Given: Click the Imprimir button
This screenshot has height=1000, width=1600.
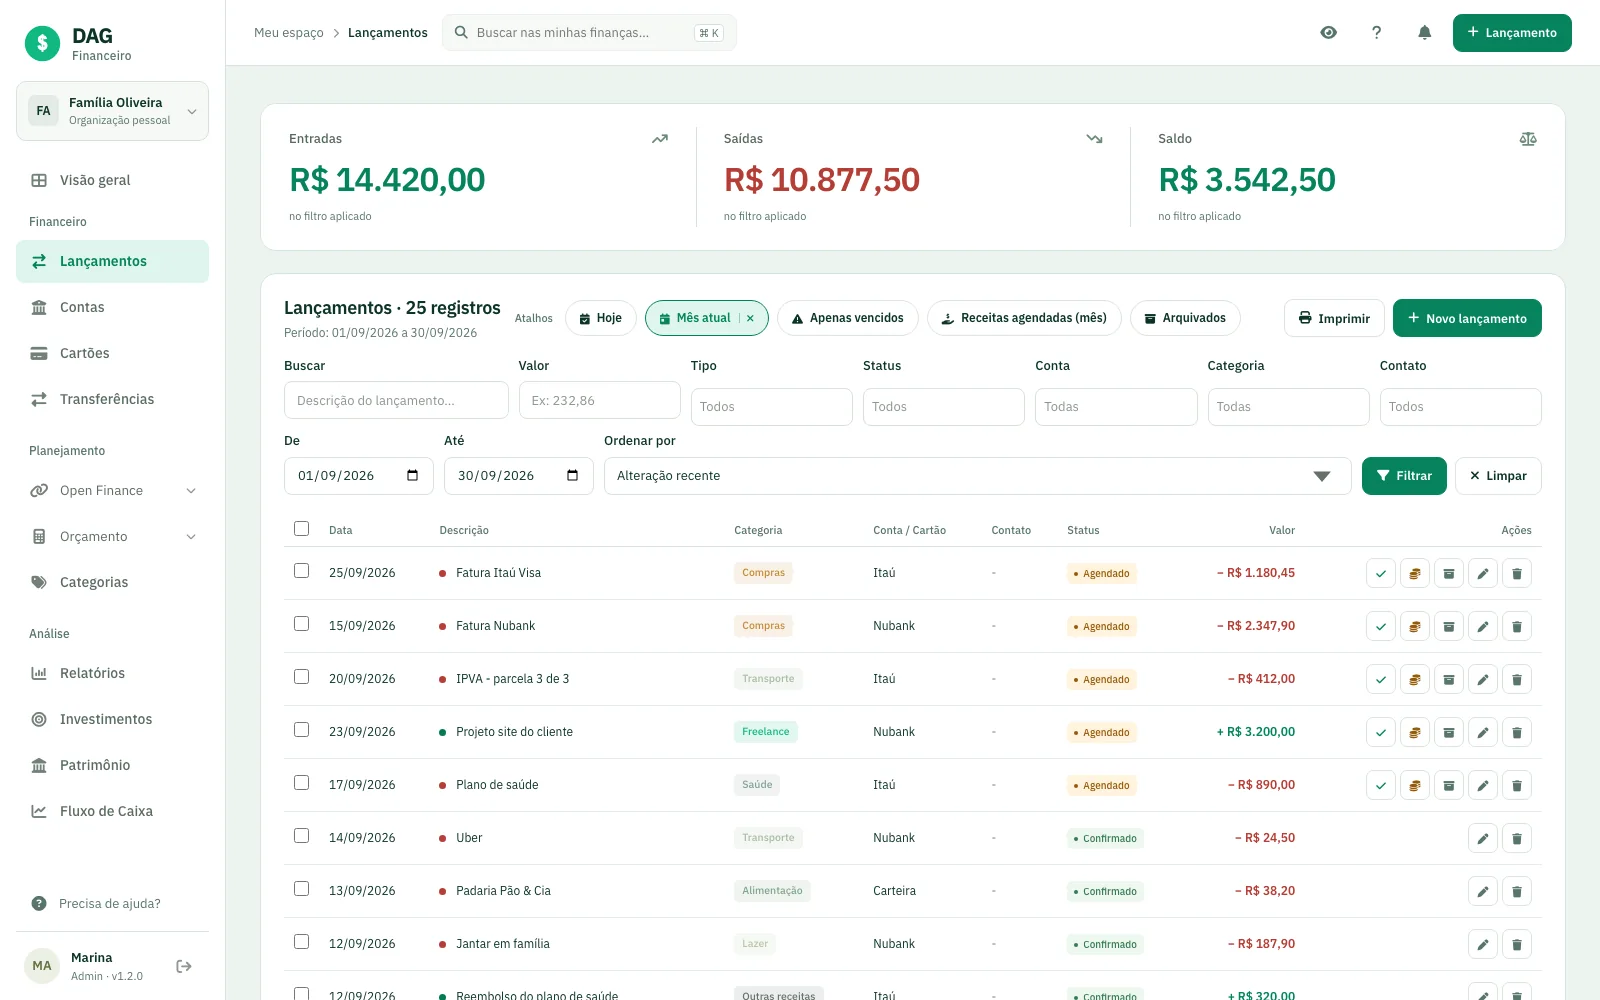Looking at the screenshot, I should point(1334,318).
